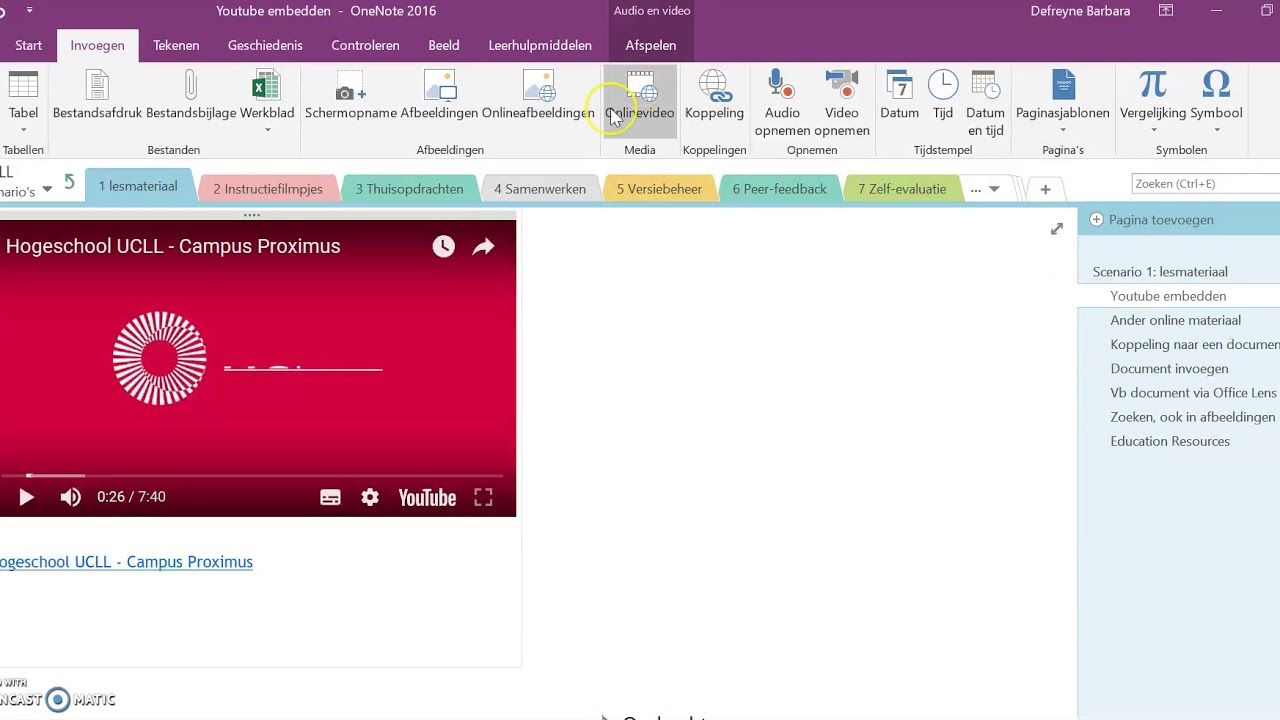The width and height of the screenshot is (1280, 720).
Task: Enter fullscreen on the video
Action: [483, 497]
